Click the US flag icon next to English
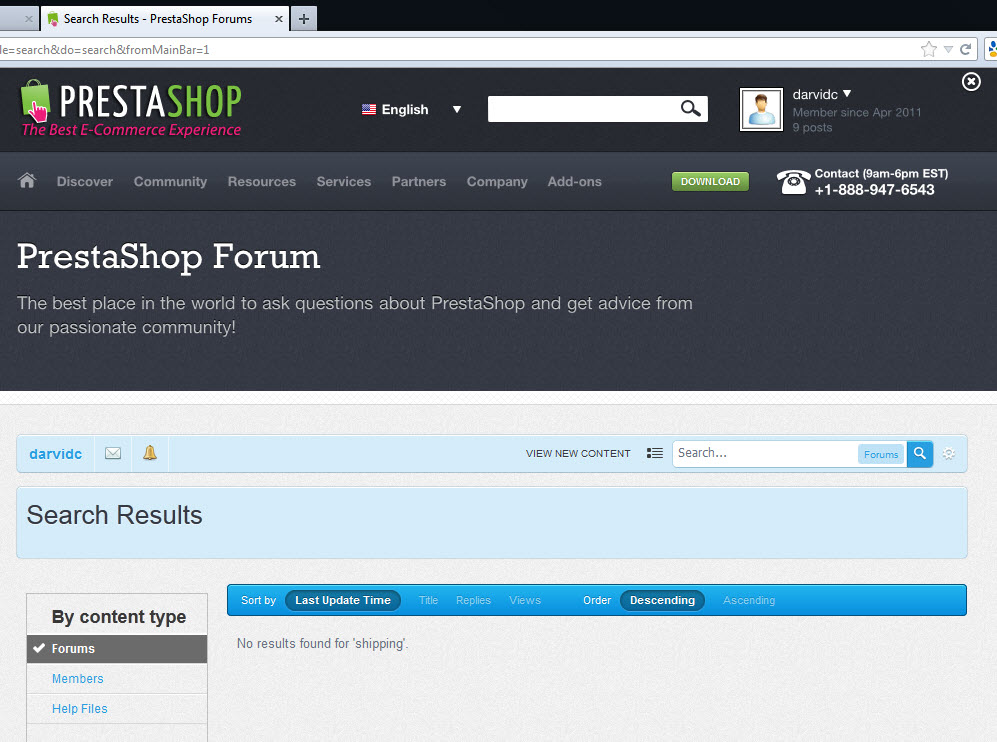 click(x=369, y=109)
